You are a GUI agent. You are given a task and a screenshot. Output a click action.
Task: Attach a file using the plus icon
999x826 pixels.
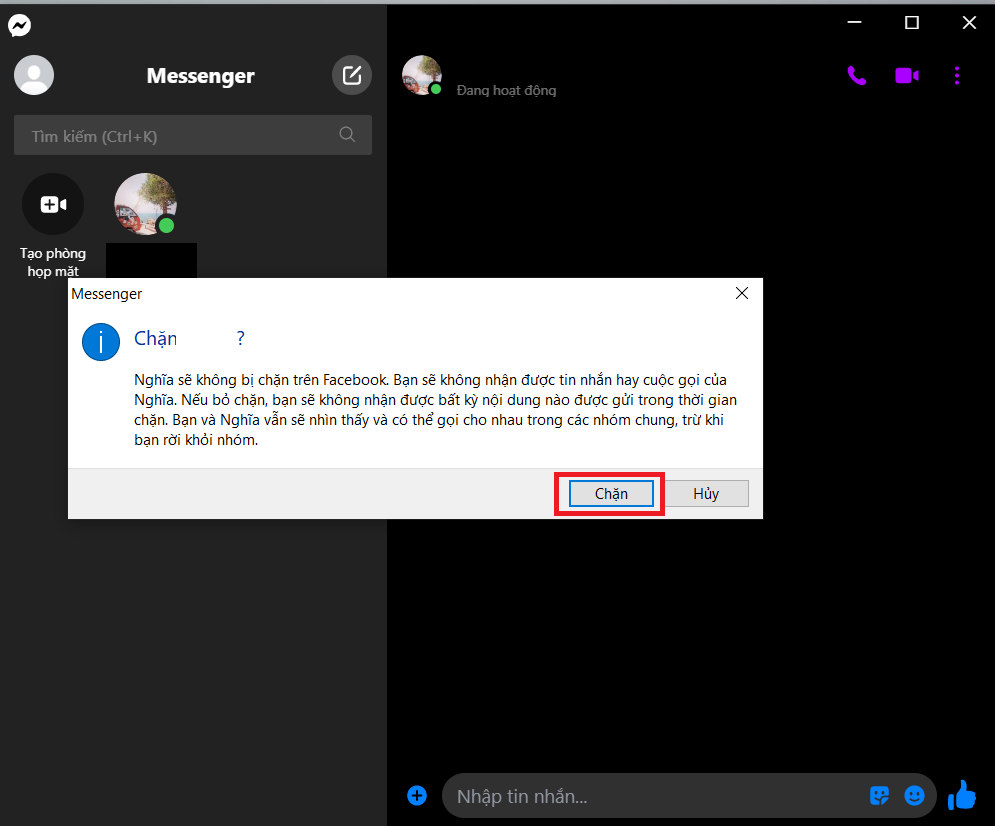(417, 794)
